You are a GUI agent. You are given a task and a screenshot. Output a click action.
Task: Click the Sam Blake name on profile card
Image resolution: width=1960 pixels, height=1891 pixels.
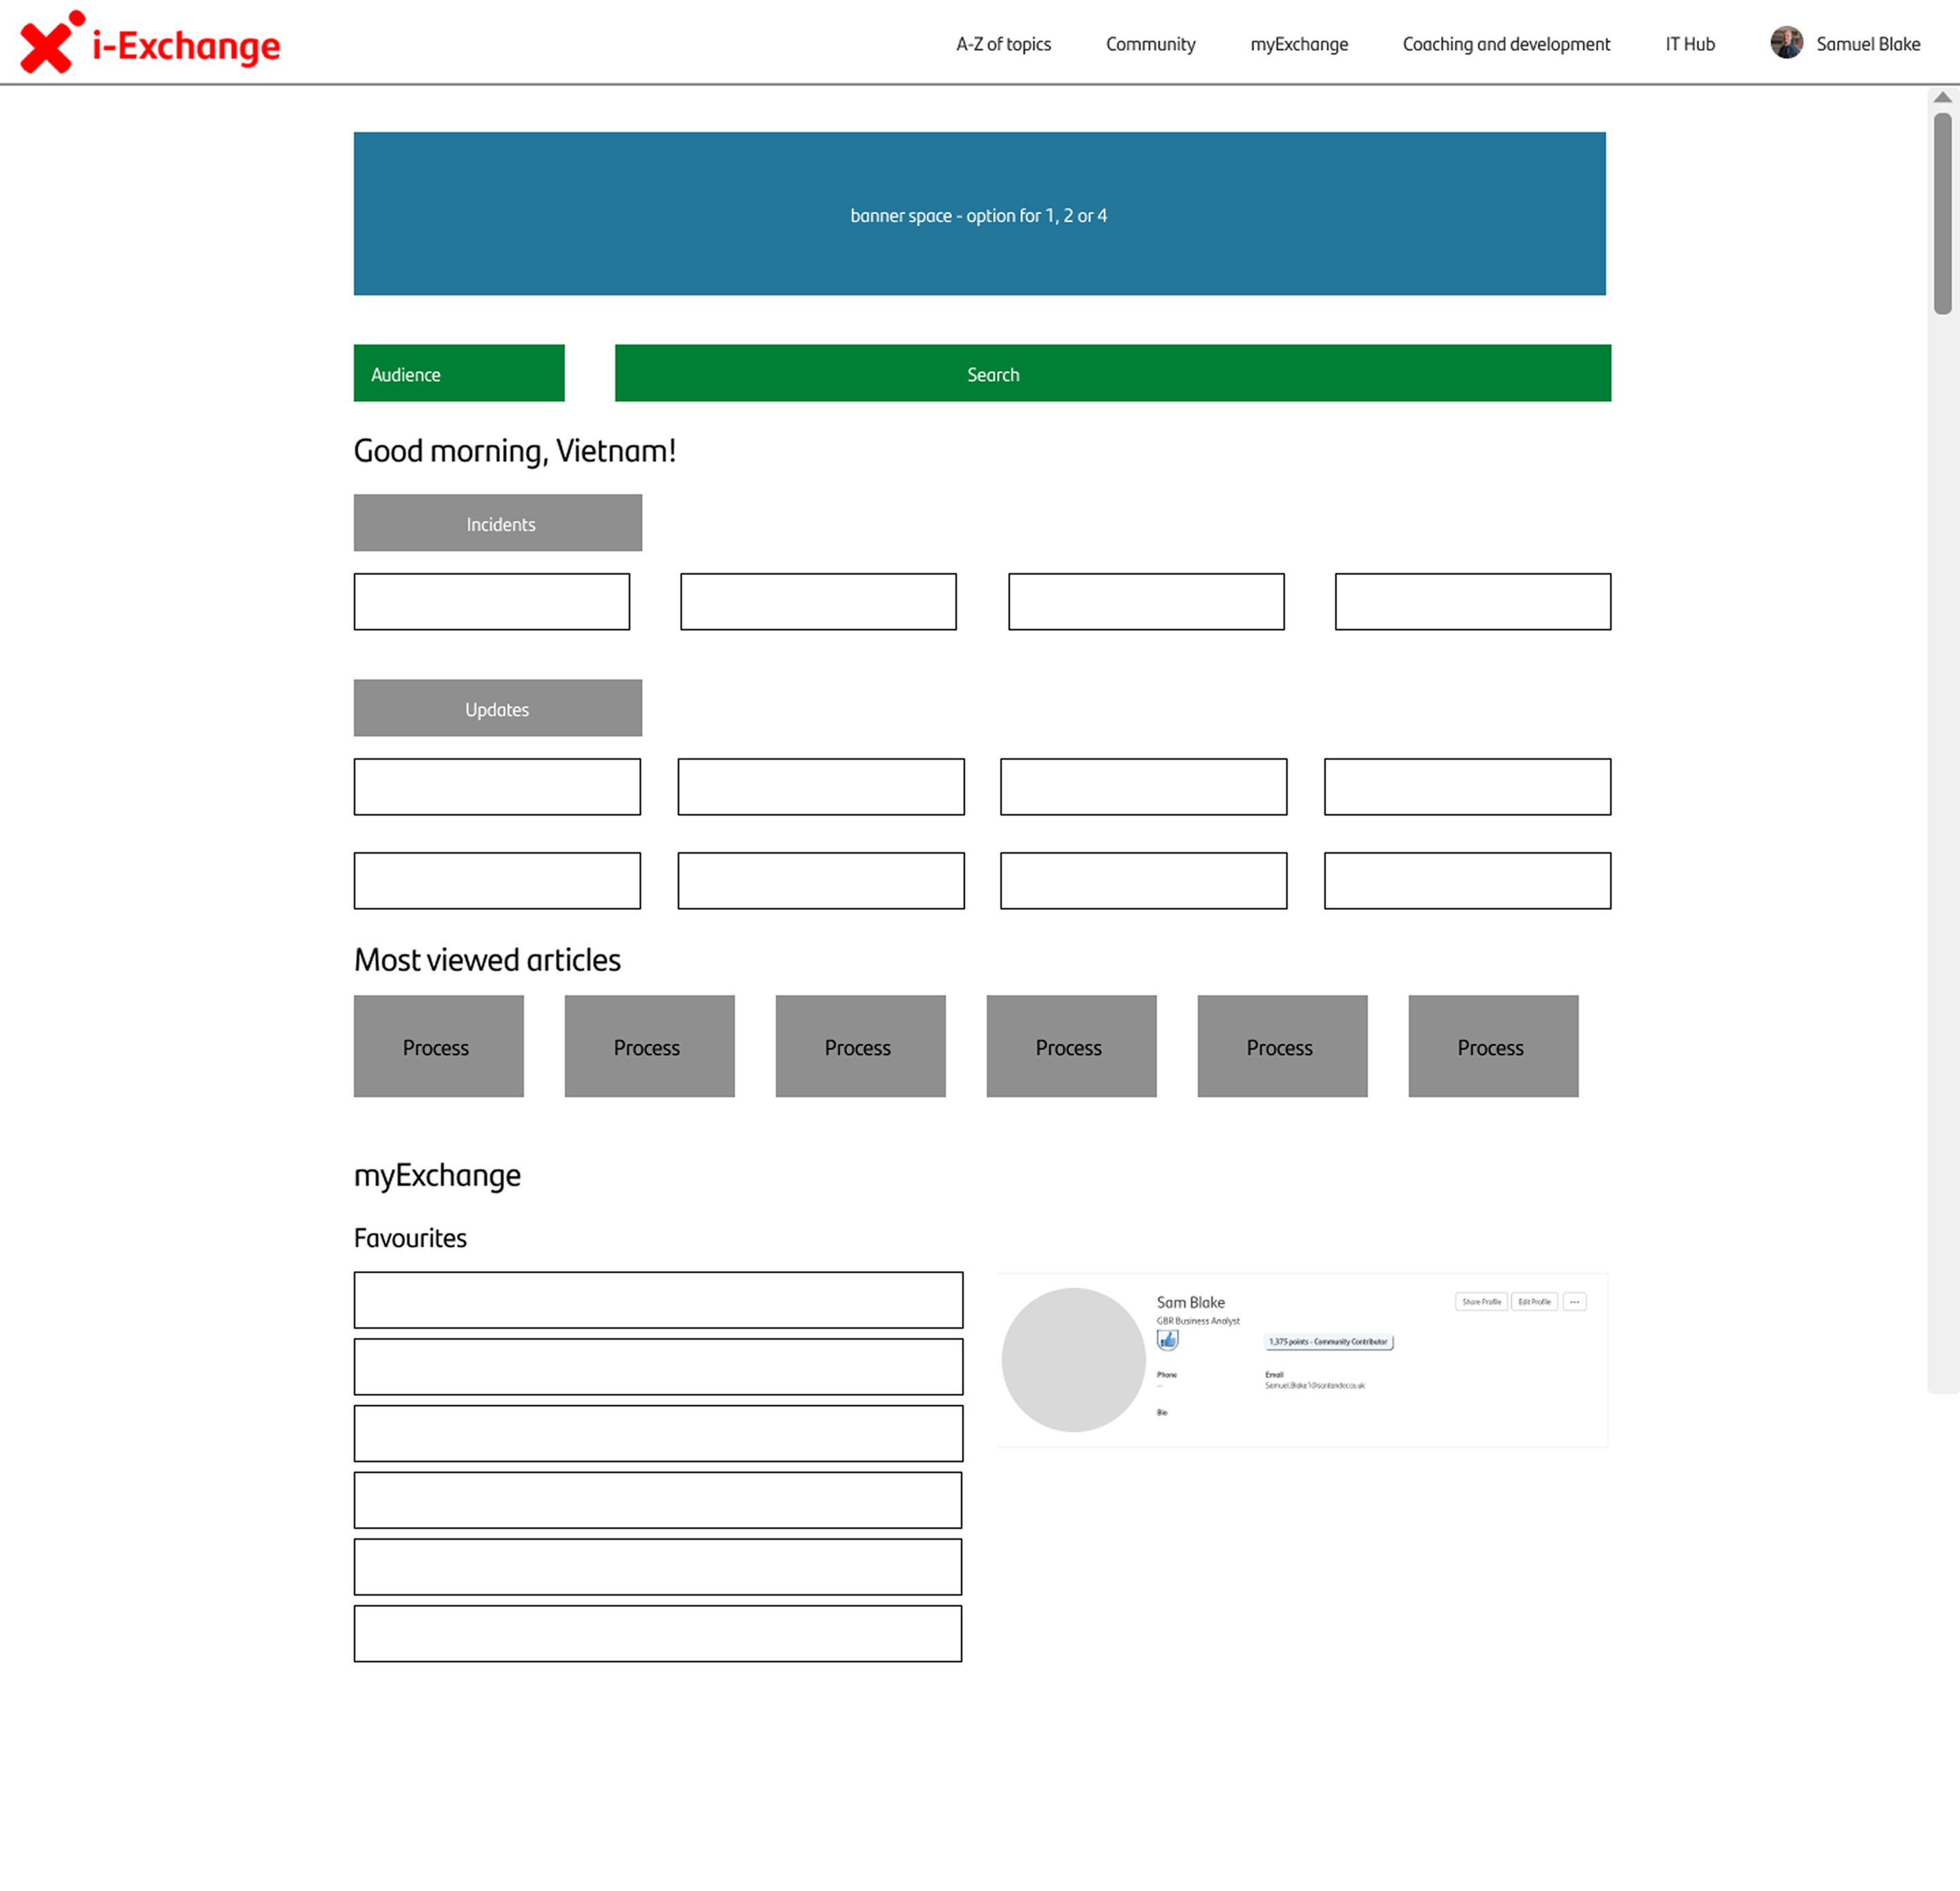[x=1190, y=1302]
